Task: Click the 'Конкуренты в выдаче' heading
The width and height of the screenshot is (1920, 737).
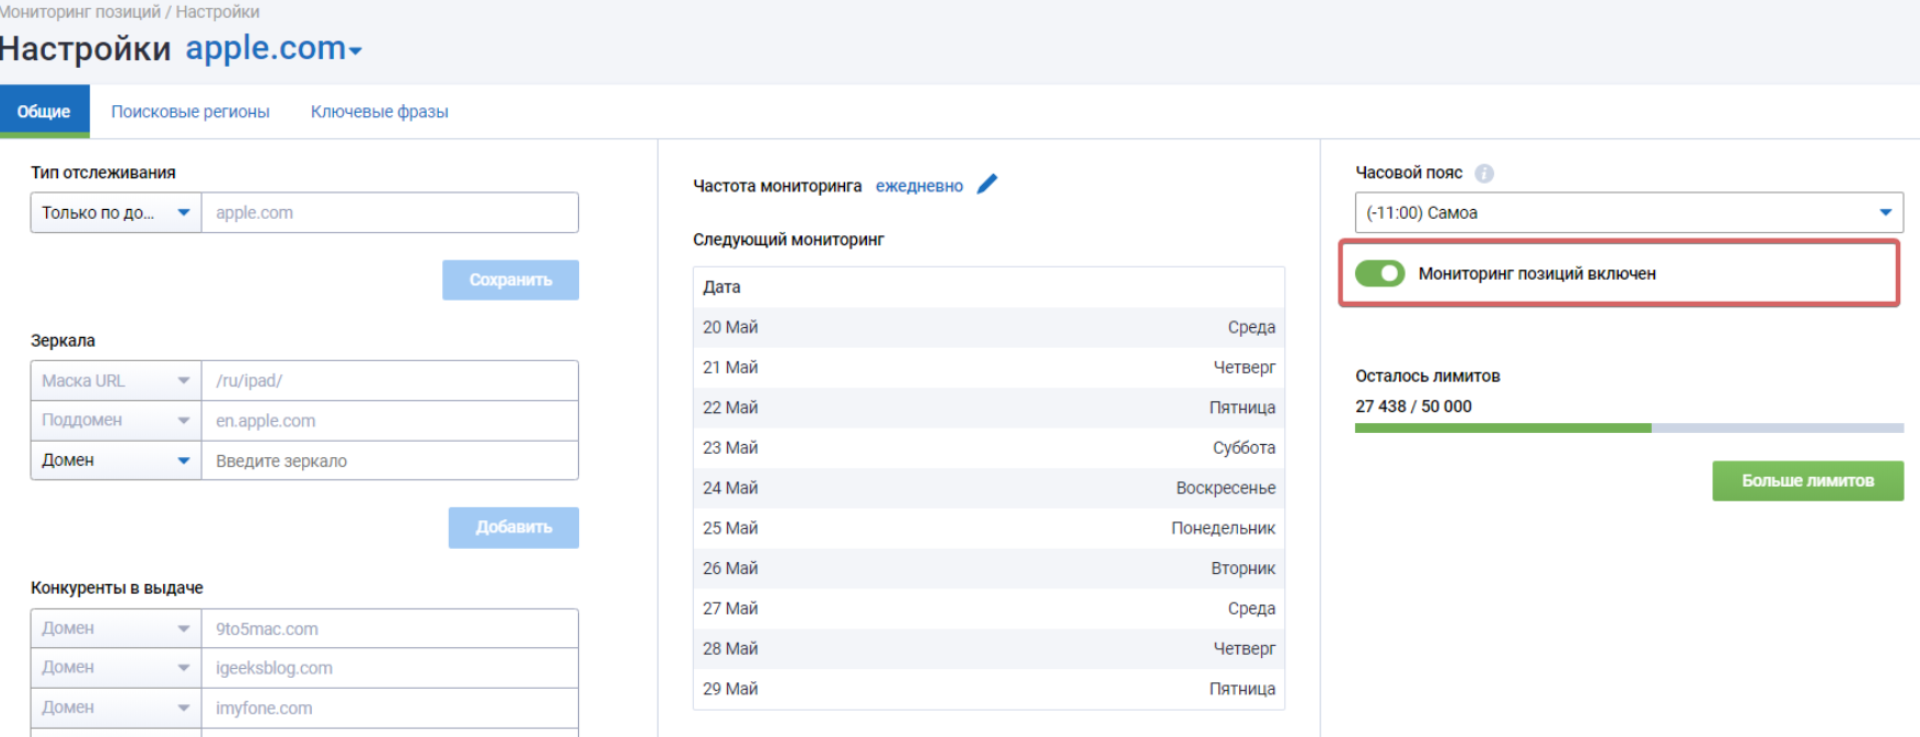Action: tap(117, 588)
